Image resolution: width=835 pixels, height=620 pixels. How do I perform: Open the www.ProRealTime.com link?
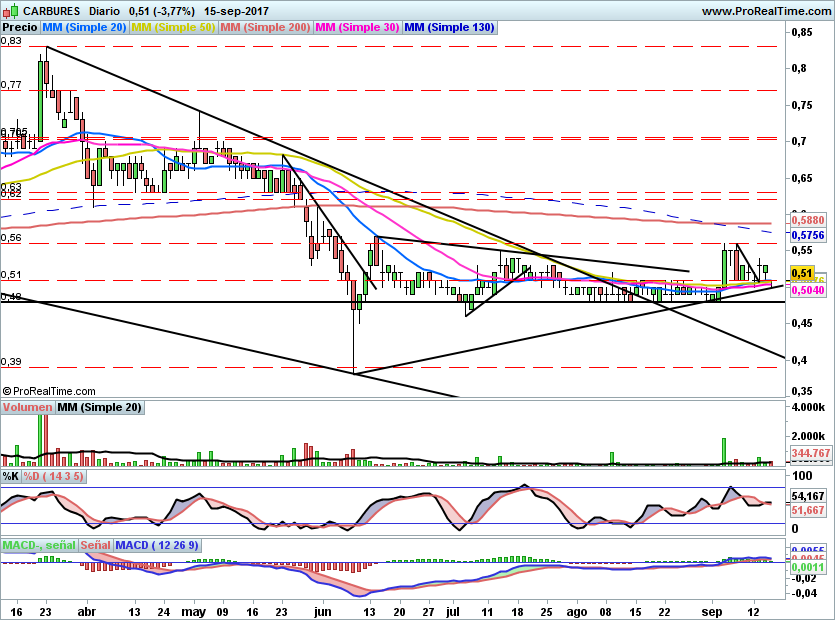(767, 11)
